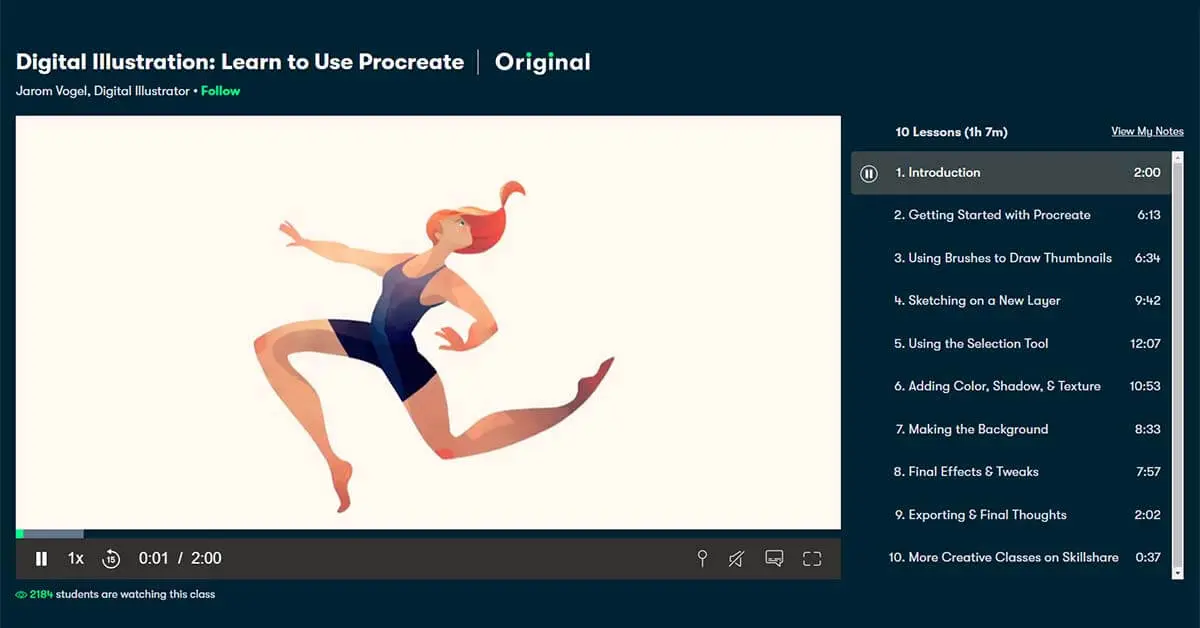
Task: Follow teacher Jarom Vogel
Action: 221,91
